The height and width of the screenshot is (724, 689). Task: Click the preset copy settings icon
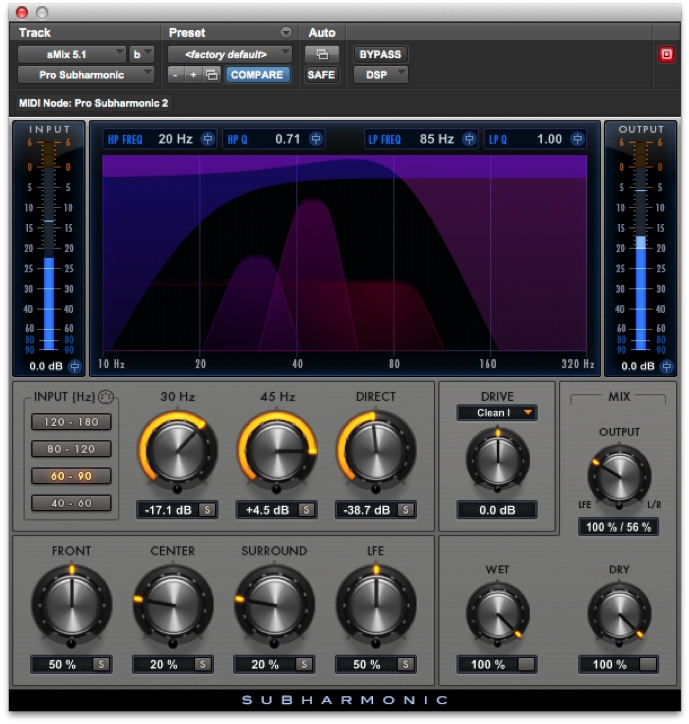(212, 75)
